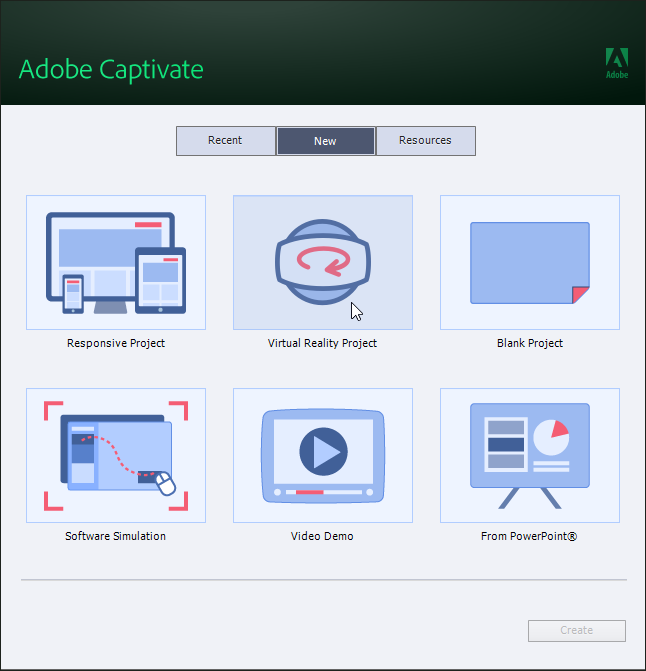
Task: Select the New tab
Action: pyautogui.click(x=325, y=141)
